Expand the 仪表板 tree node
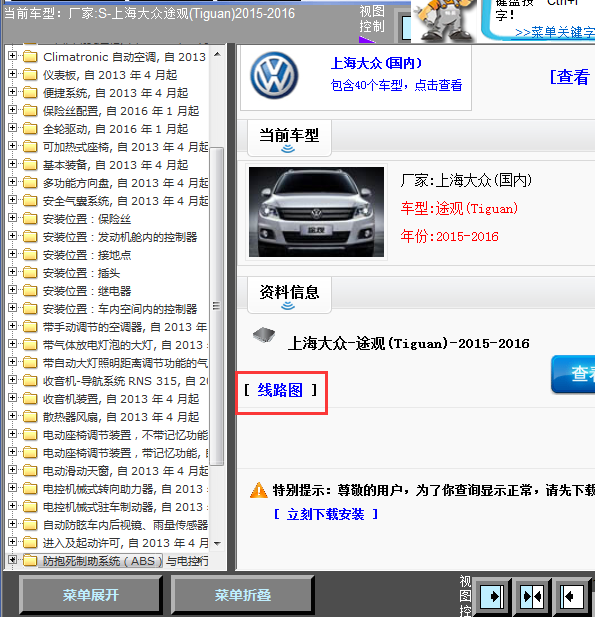The height and width of the screenshot is (617, 595). (12, 74)
